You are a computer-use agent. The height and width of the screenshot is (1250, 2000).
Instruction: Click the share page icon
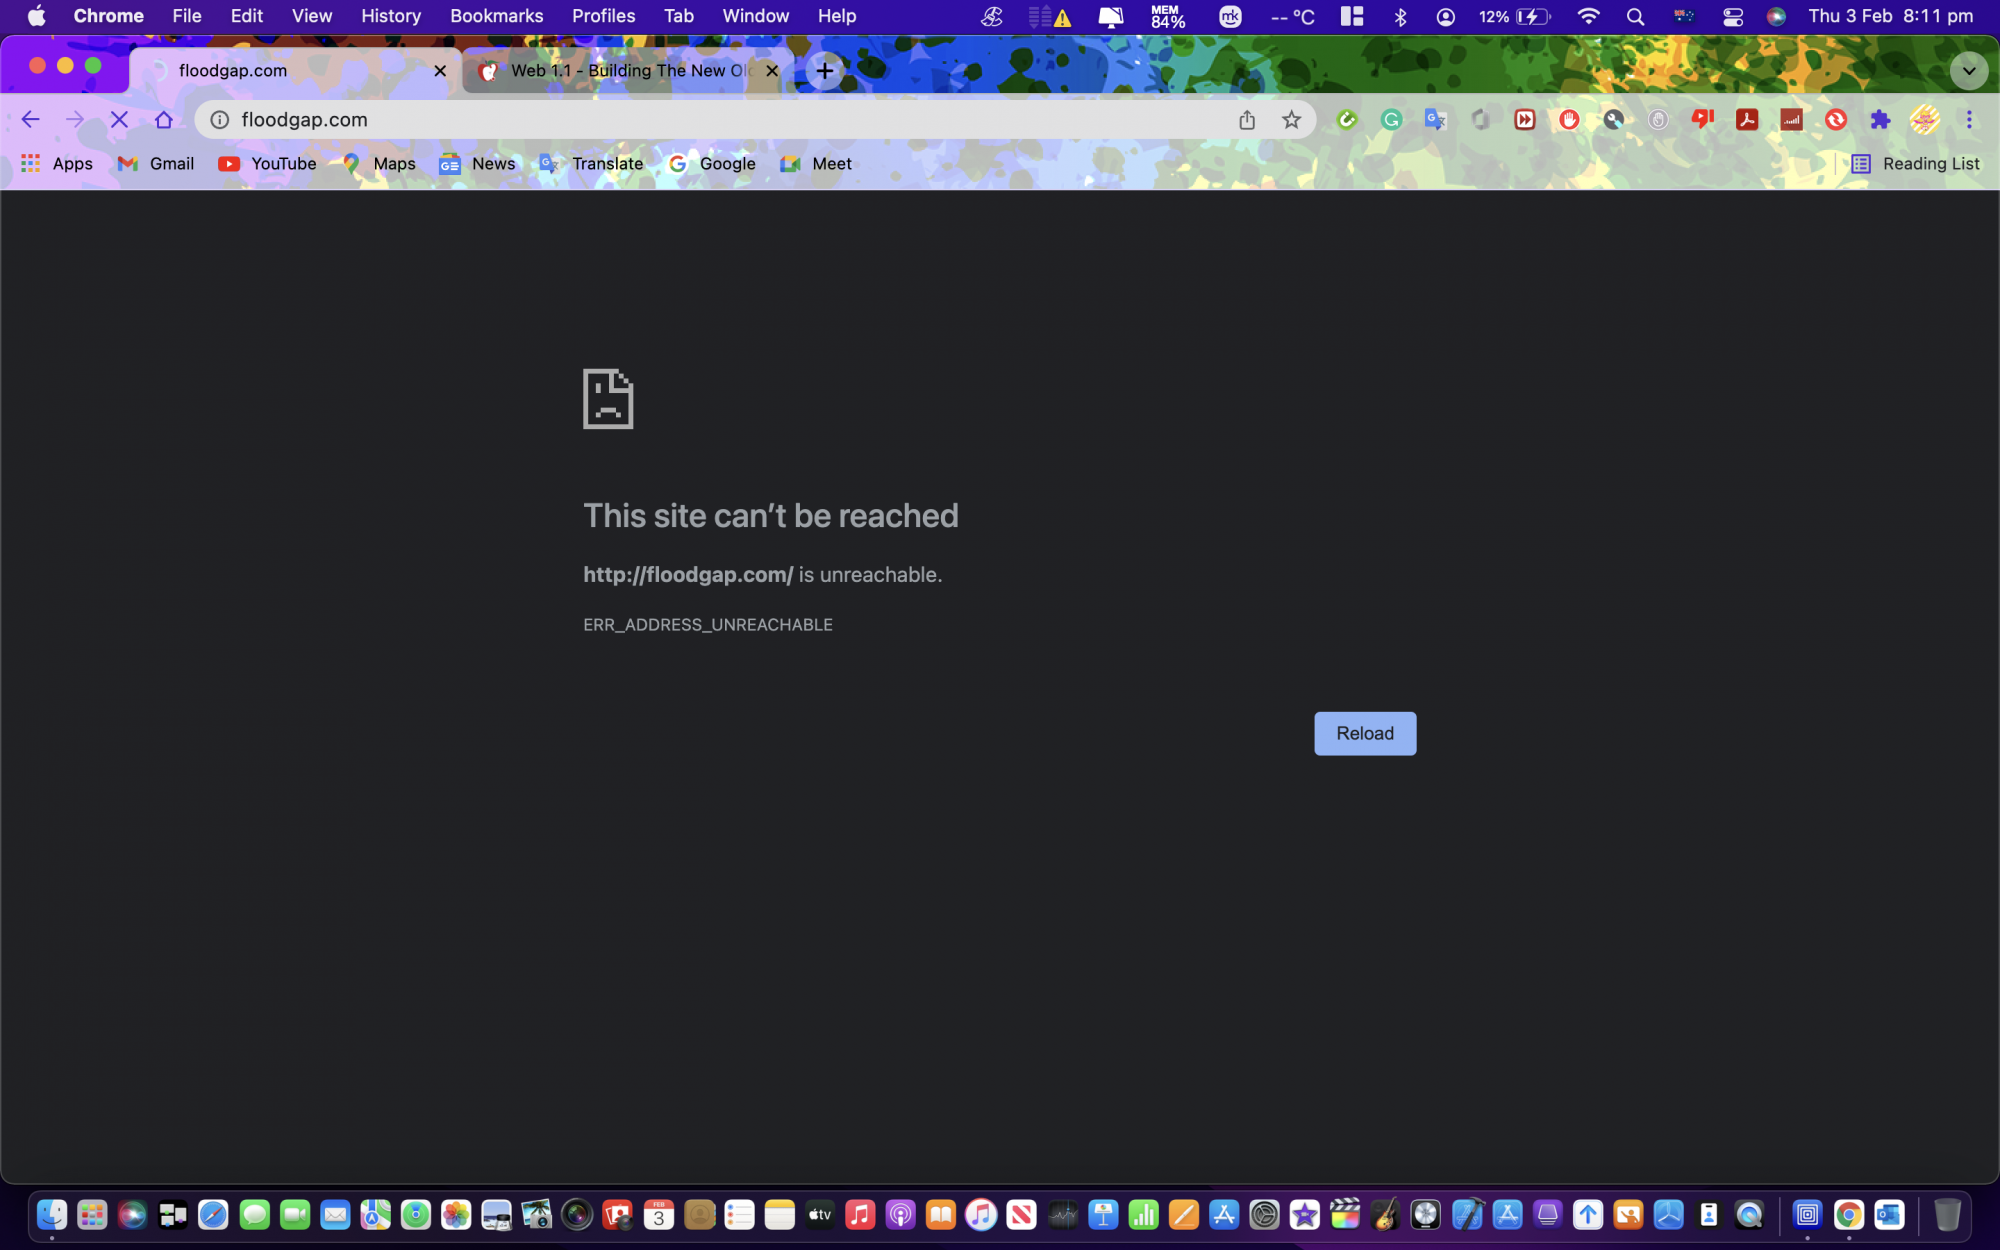tap(1247, 120)
